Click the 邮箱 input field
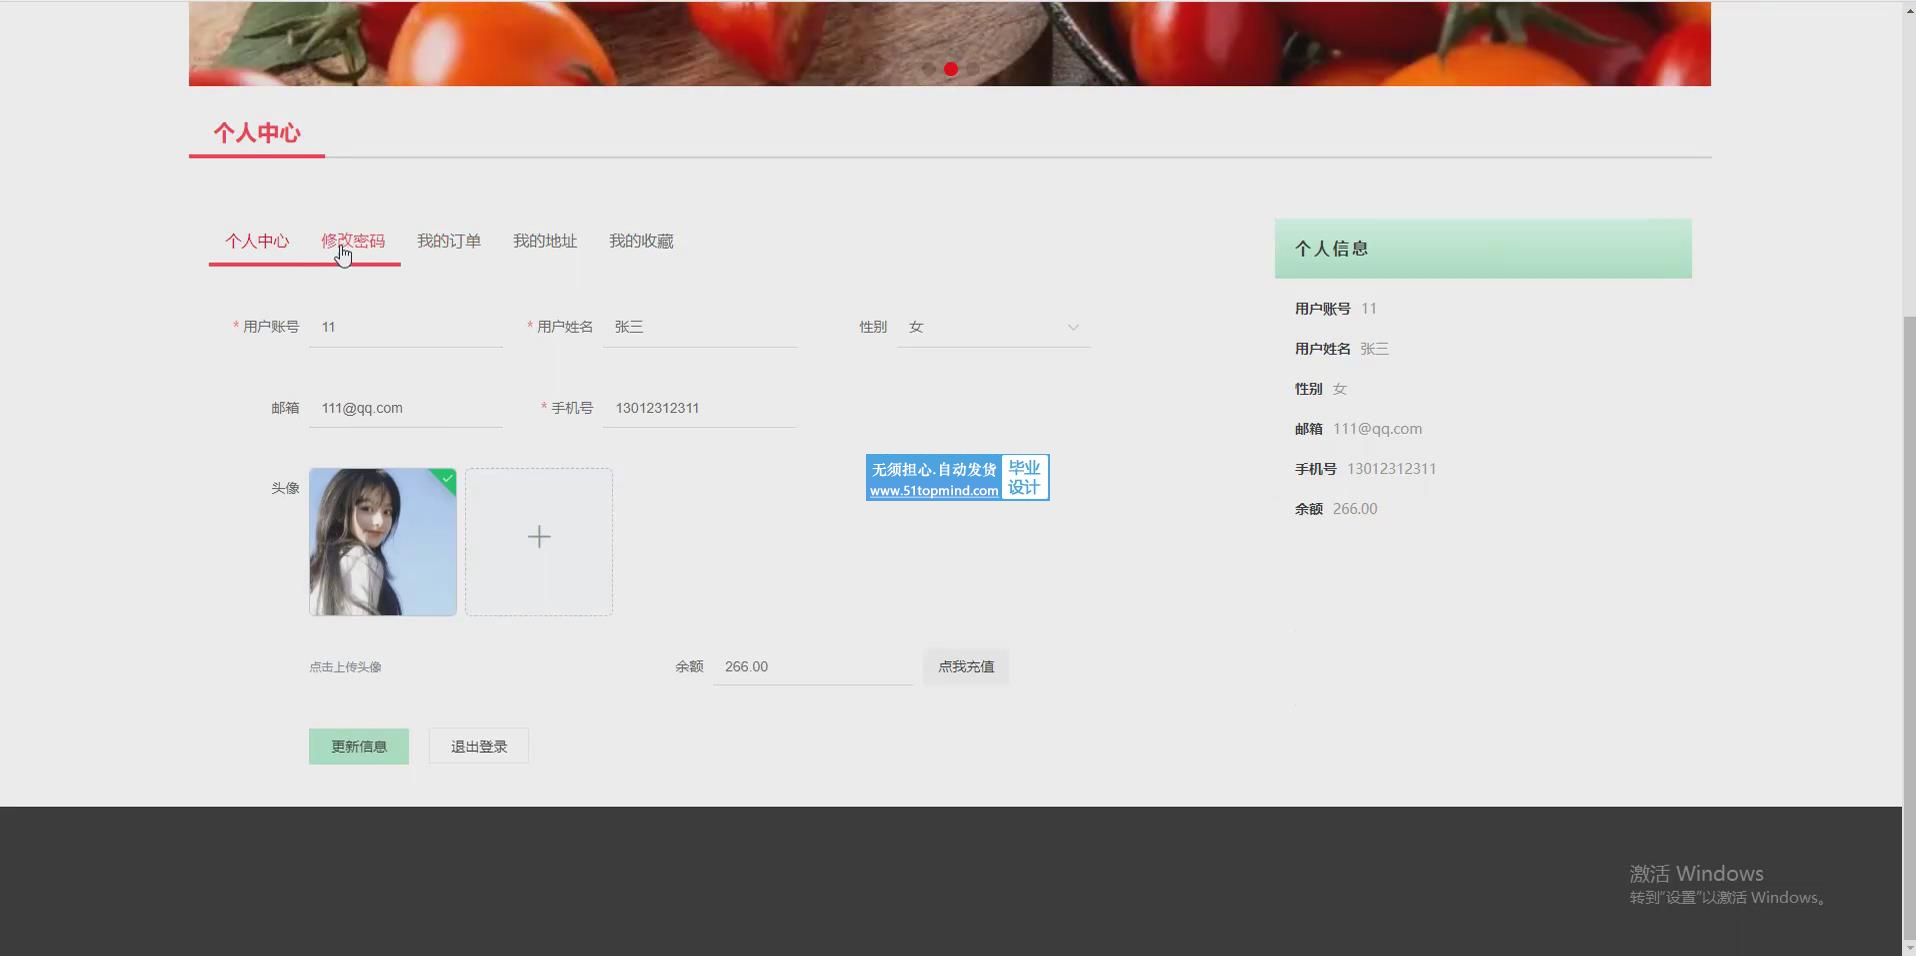This screenshot has height=956, width=1916. 406,408
